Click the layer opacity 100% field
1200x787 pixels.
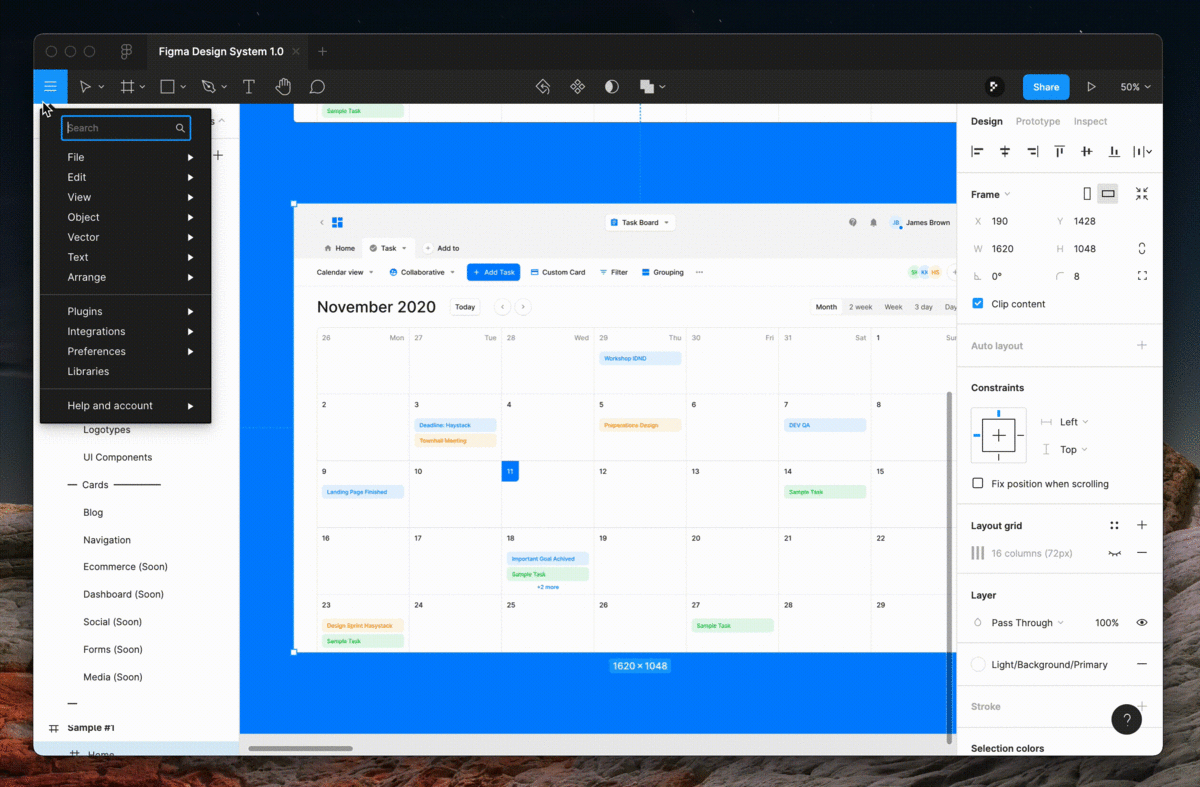tap(1107, 623)
